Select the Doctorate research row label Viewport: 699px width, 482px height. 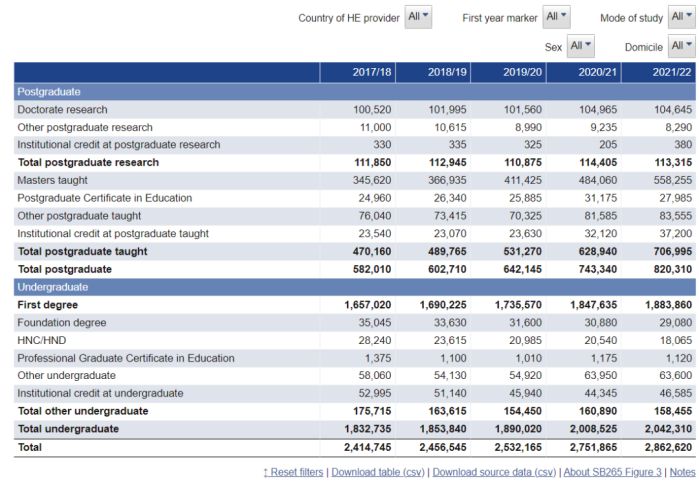click(x=62, y=110)
